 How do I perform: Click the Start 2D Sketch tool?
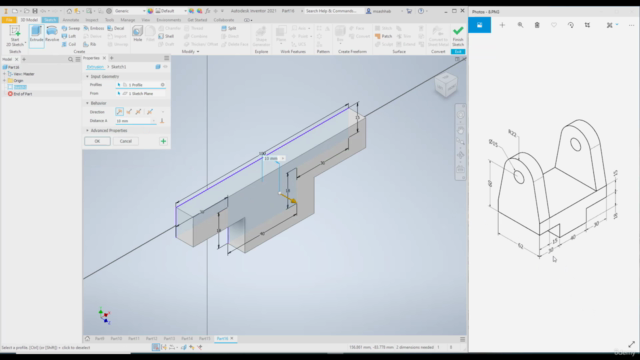point(15,36)
